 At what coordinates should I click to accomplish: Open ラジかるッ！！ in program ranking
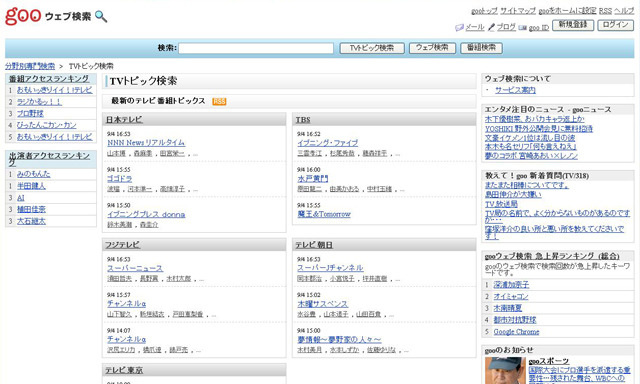click(39, 102)
